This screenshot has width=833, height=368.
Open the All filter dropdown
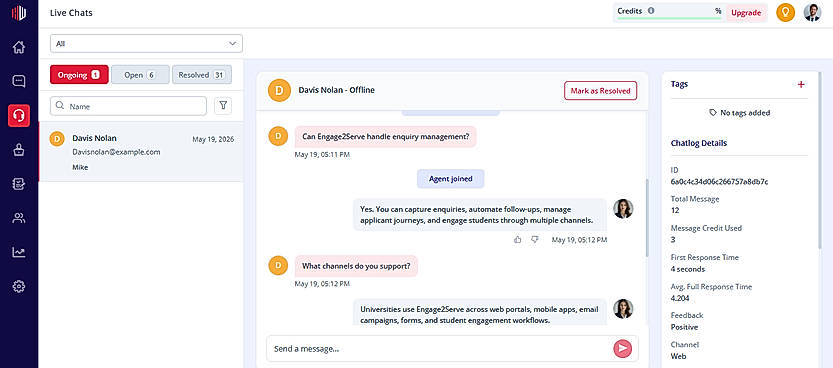pyautogui.click(x=146, y=44)
